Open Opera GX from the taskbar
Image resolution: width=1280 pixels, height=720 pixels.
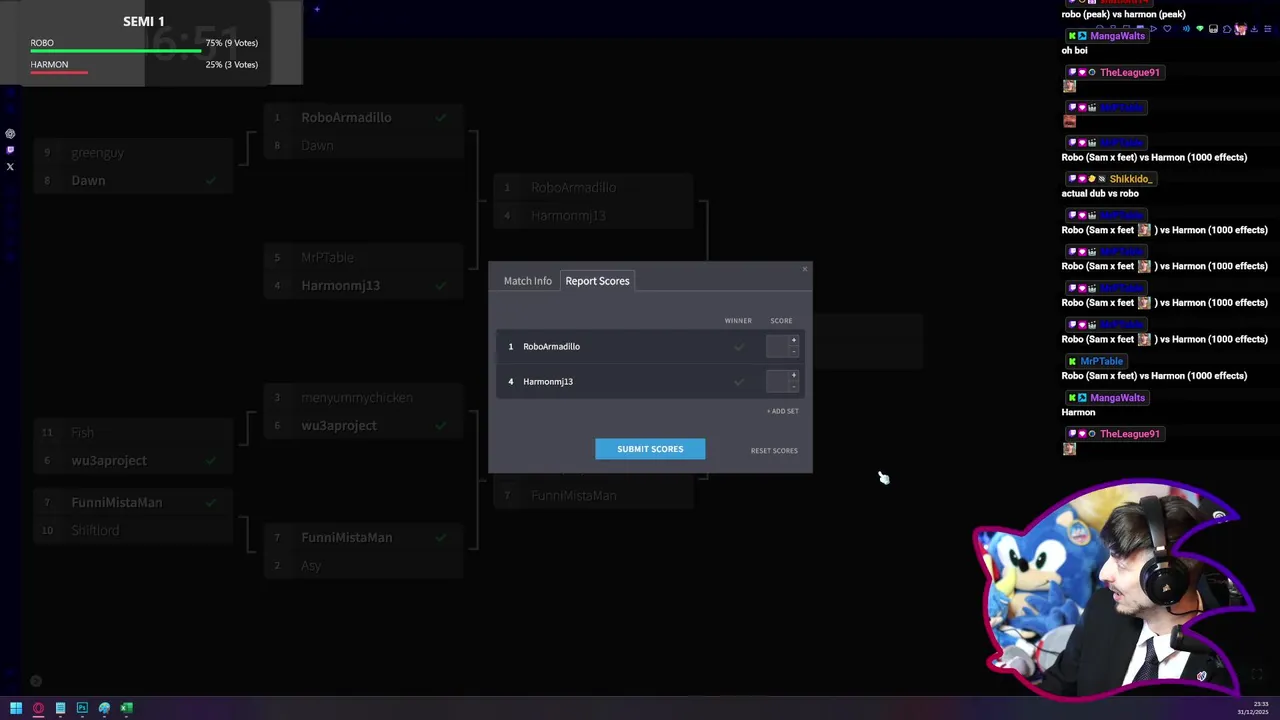pos(38,708)
